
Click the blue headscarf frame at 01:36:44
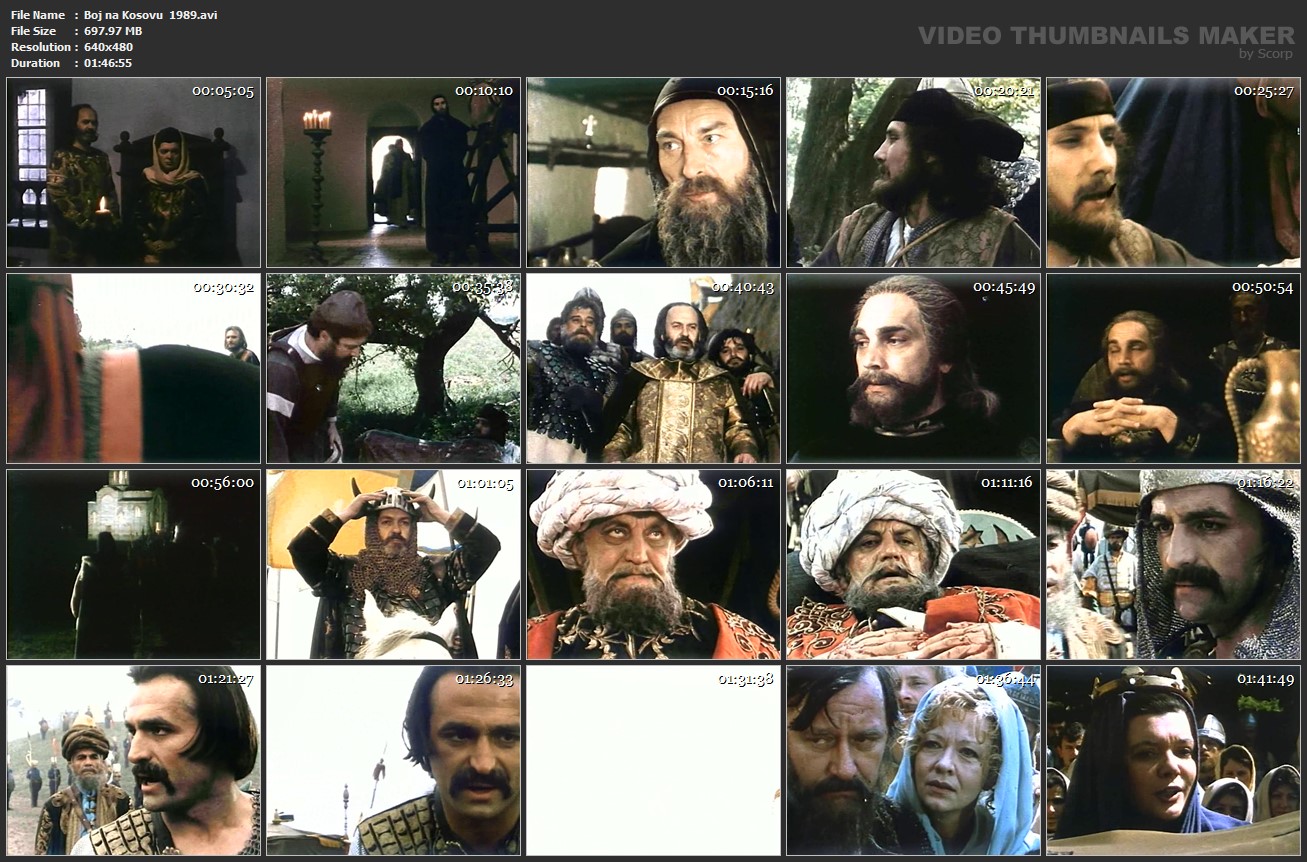click(x=913, y=760)
